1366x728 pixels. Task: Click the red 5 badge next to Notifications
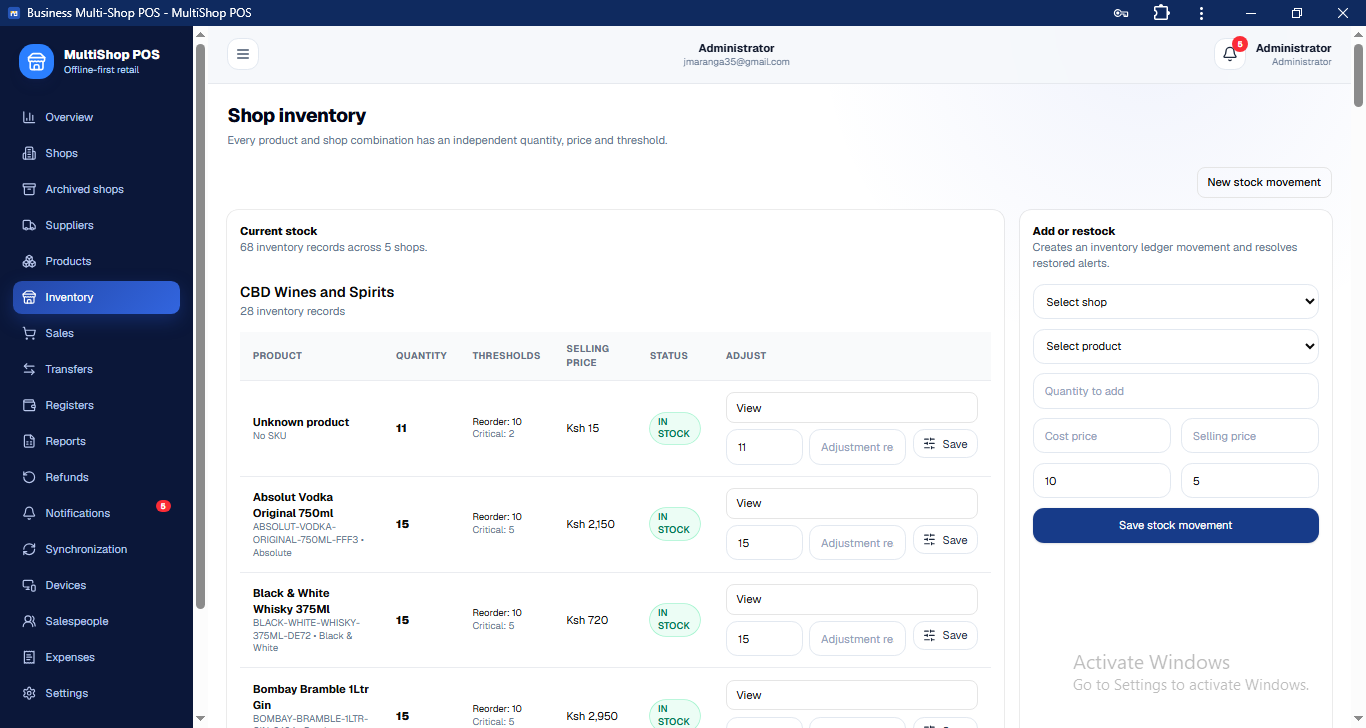pyautogui.click(x=164, y=506)
